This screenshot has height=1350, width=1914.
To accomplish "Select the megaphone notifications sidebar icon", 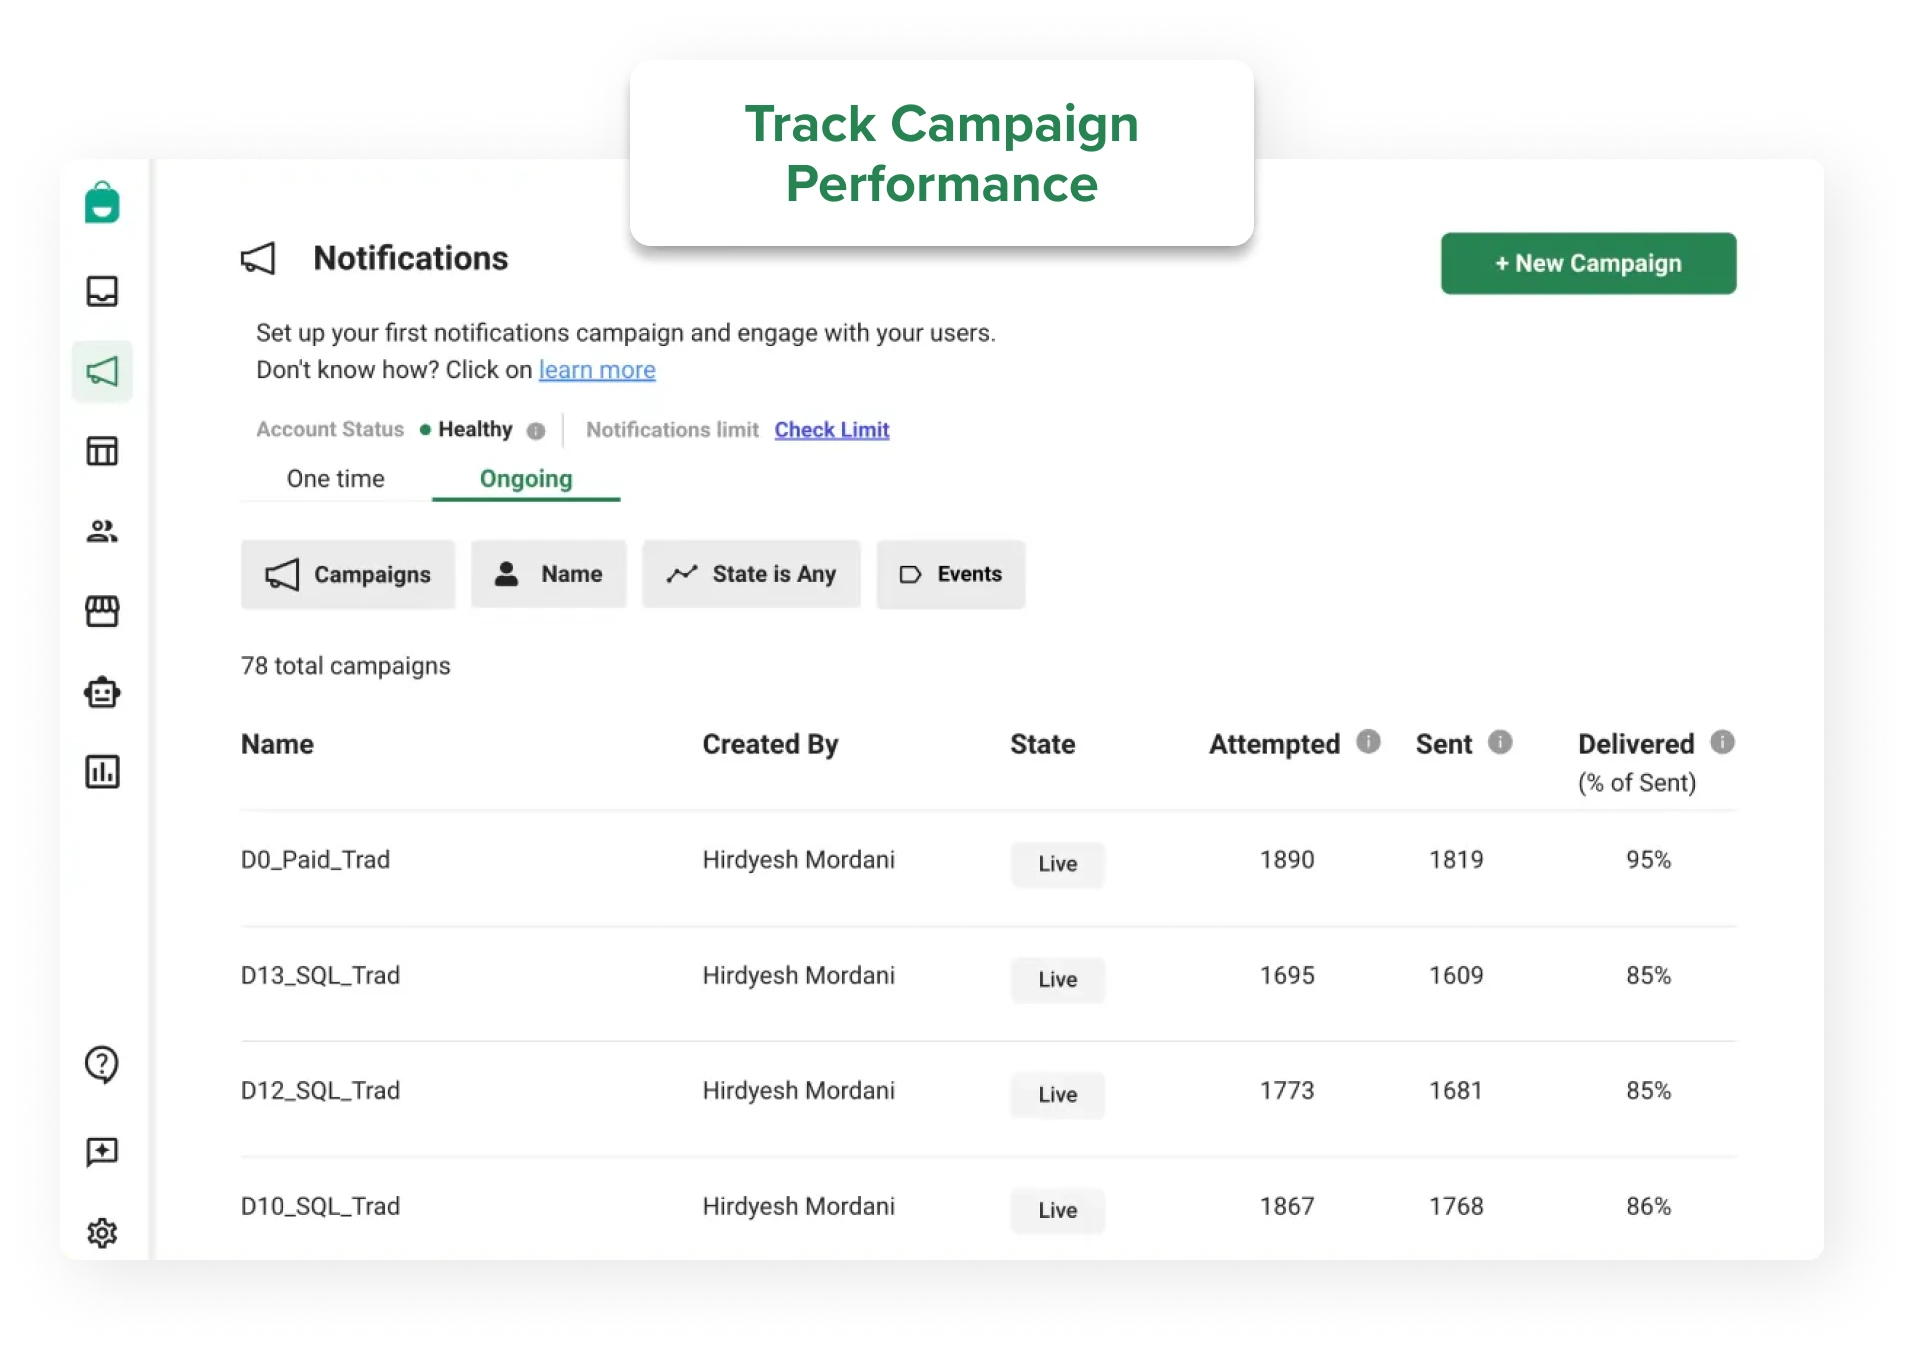I will point(102,371).
